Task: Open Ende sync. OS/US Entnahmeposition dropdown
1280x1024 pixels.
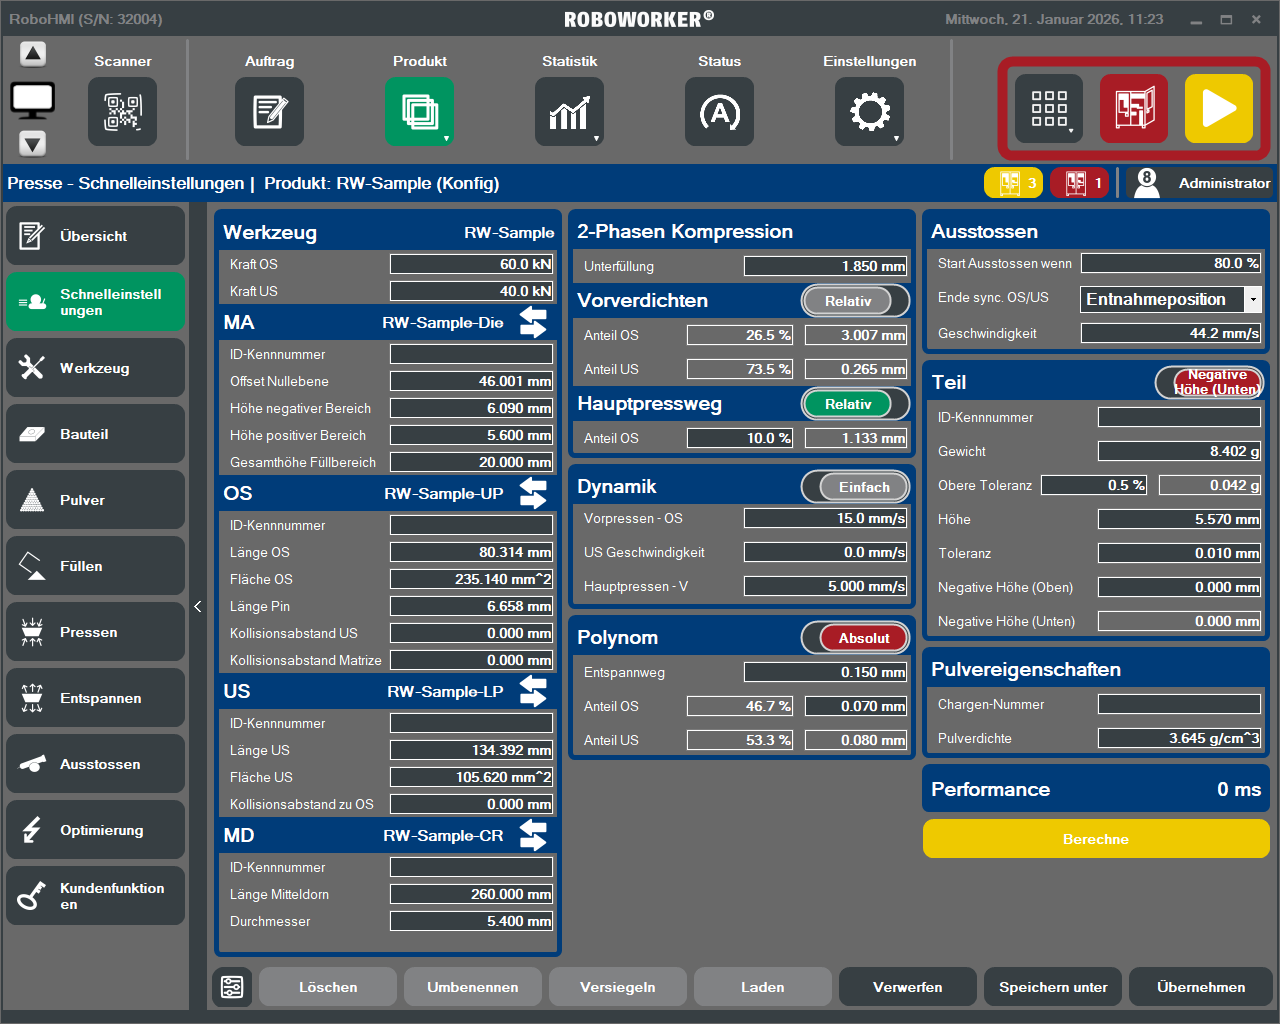Action: pos(1171,299)
